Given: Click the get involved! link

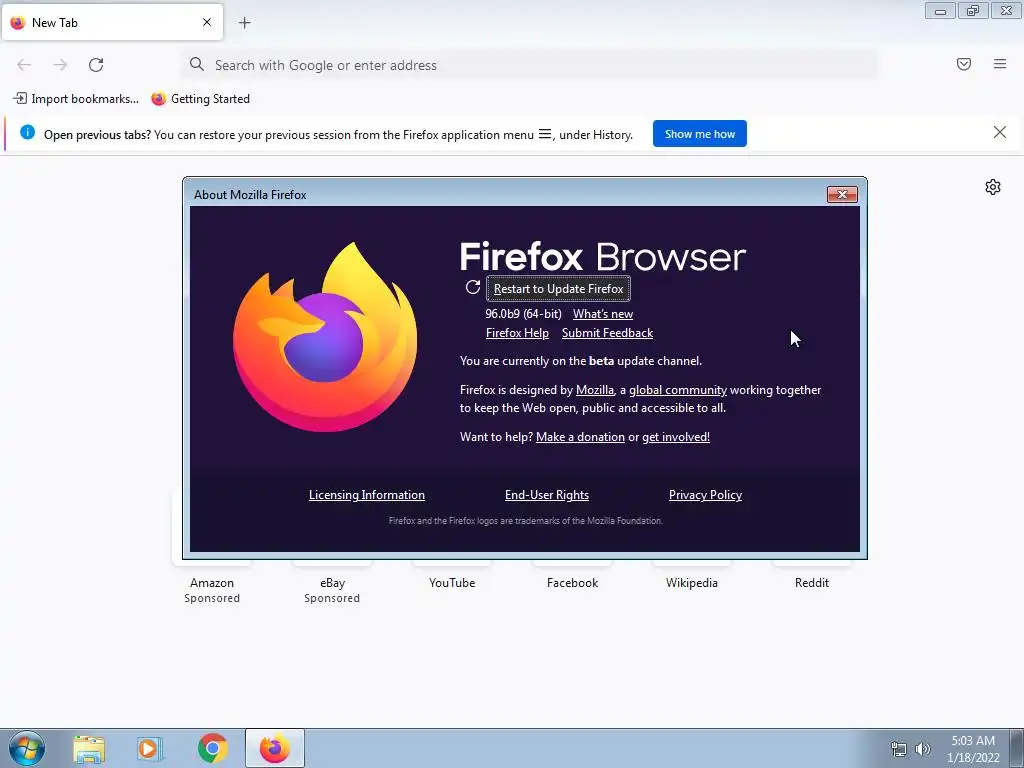Looking at the screenshot, I should (x=676, y=437).
